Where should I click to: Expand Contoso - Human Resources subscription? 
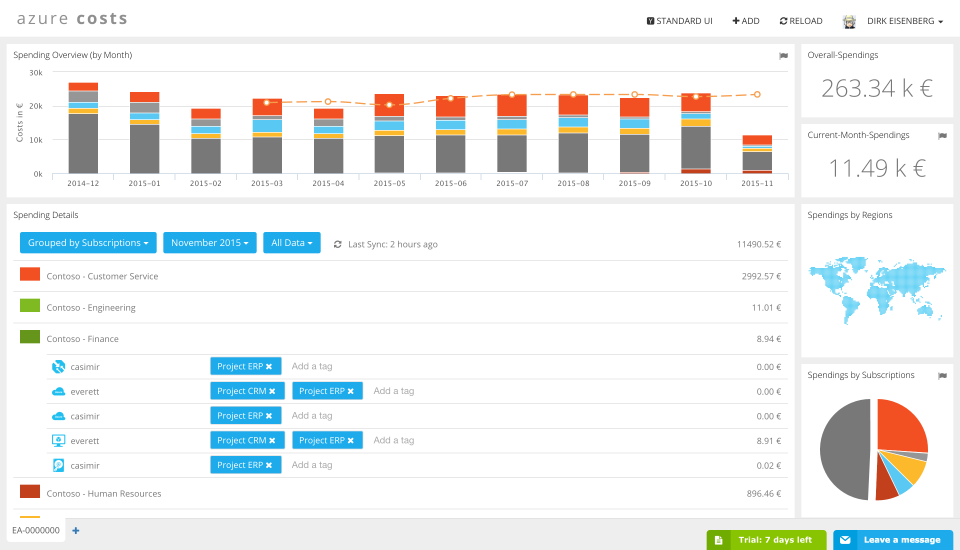(x=400, y=494)
